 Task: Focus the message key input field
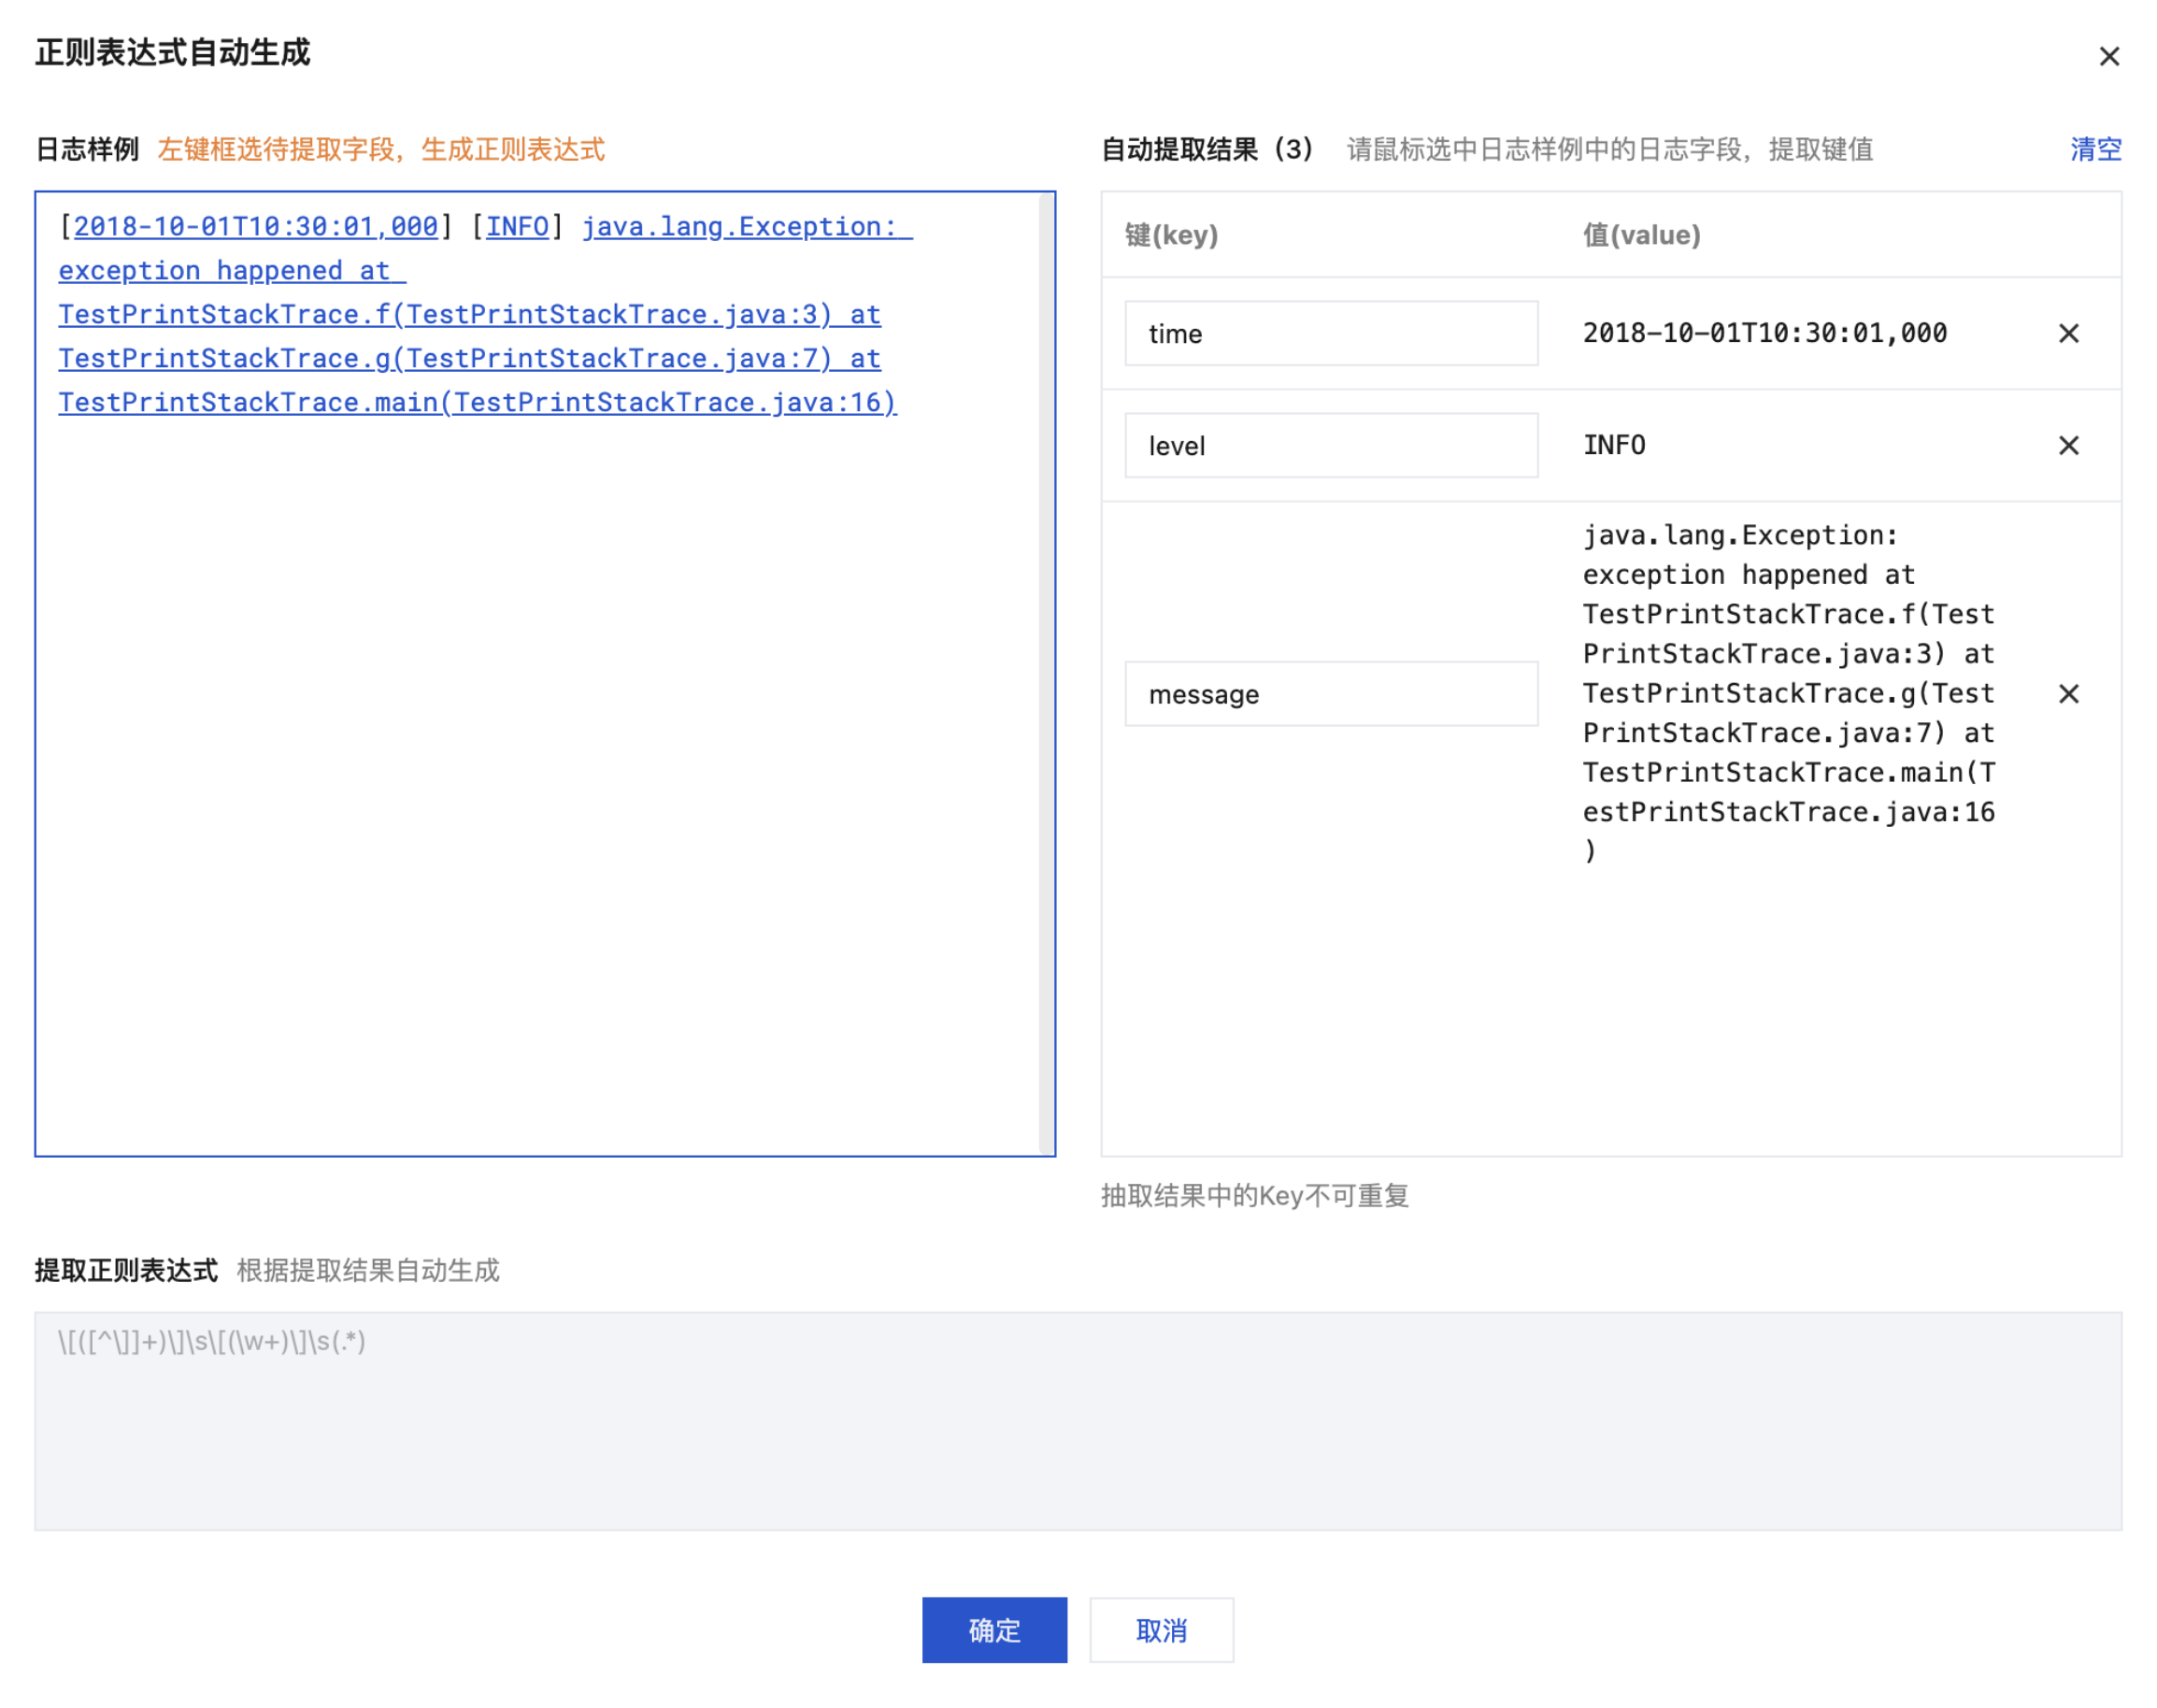tap(1330, 694)
